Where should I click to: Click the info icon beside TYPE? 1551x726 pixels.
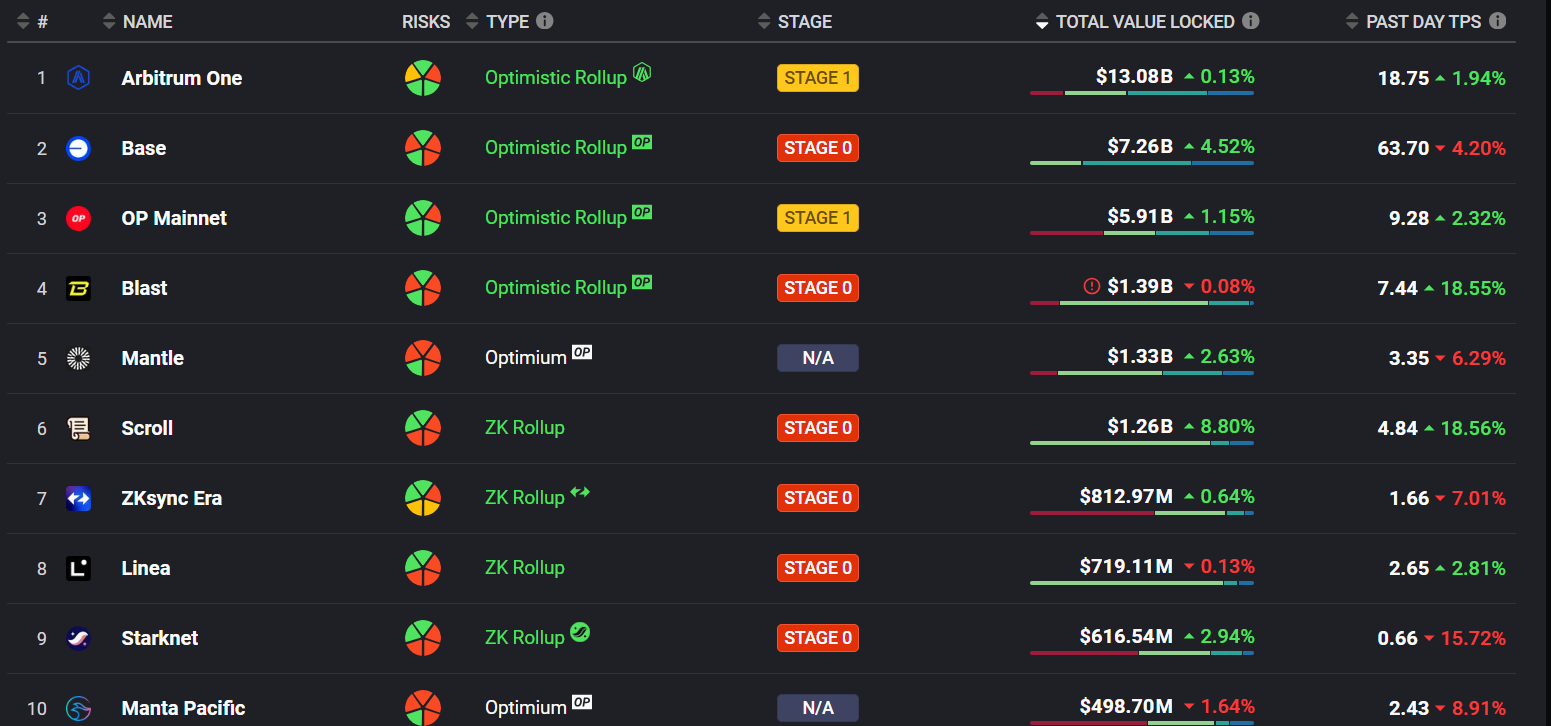point(544,21)
